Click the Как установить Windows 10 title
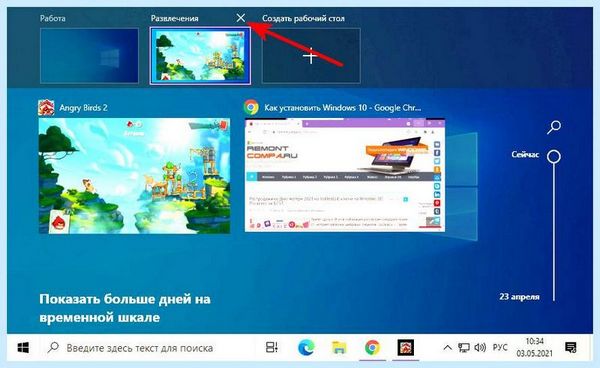Viewport: 600px width, 368px height. click(x=342, y=108)
